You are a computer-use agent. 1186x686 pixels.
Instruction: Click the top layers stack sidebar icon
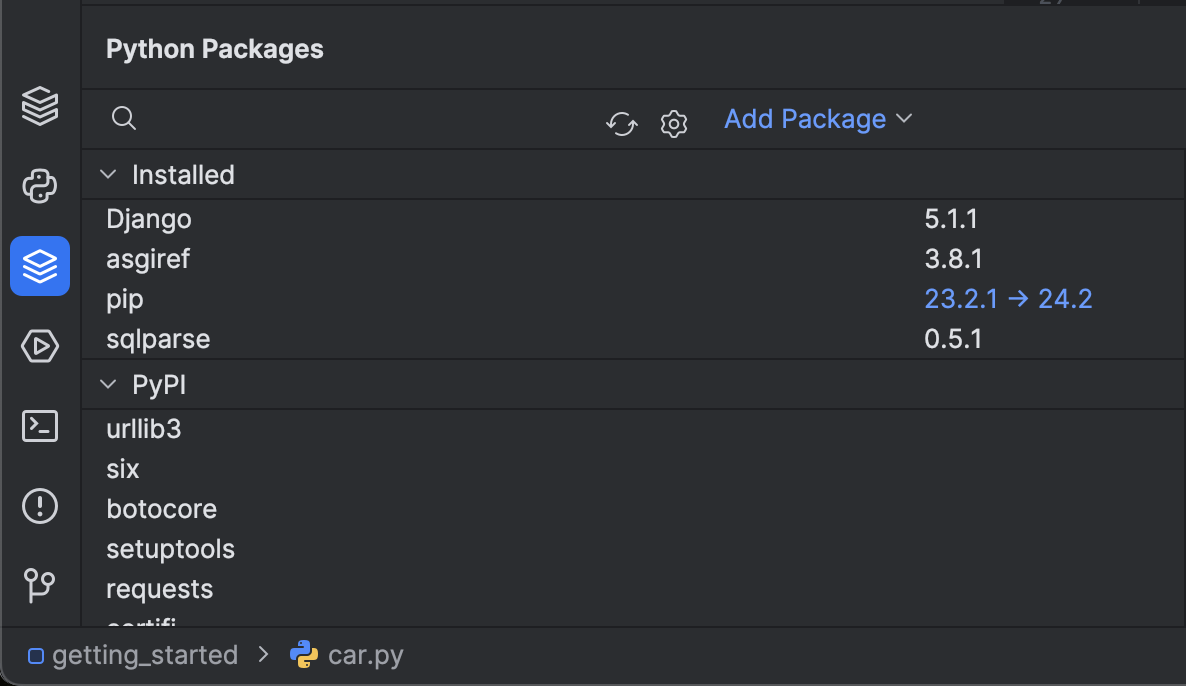point(40,106)
